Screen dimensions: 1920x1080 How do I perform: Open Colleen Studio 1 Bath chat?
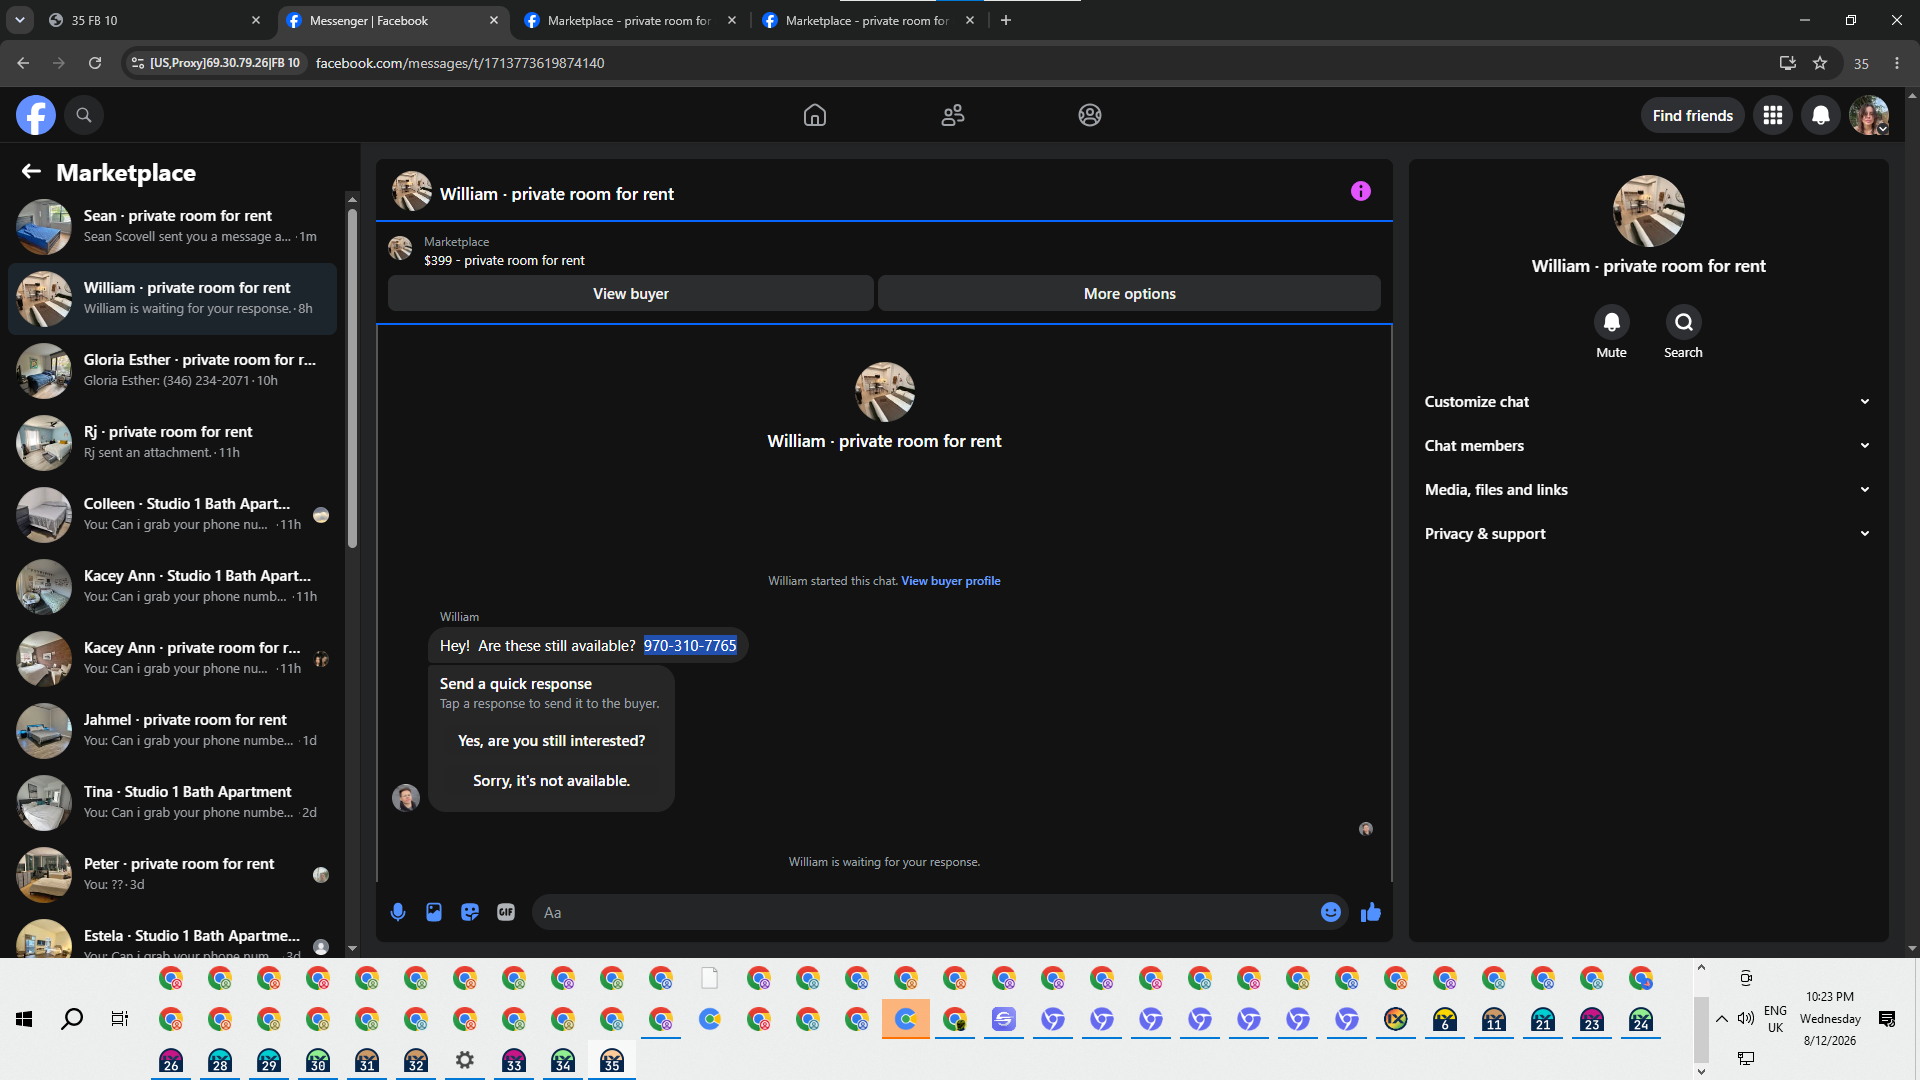(x=172, y=514)
